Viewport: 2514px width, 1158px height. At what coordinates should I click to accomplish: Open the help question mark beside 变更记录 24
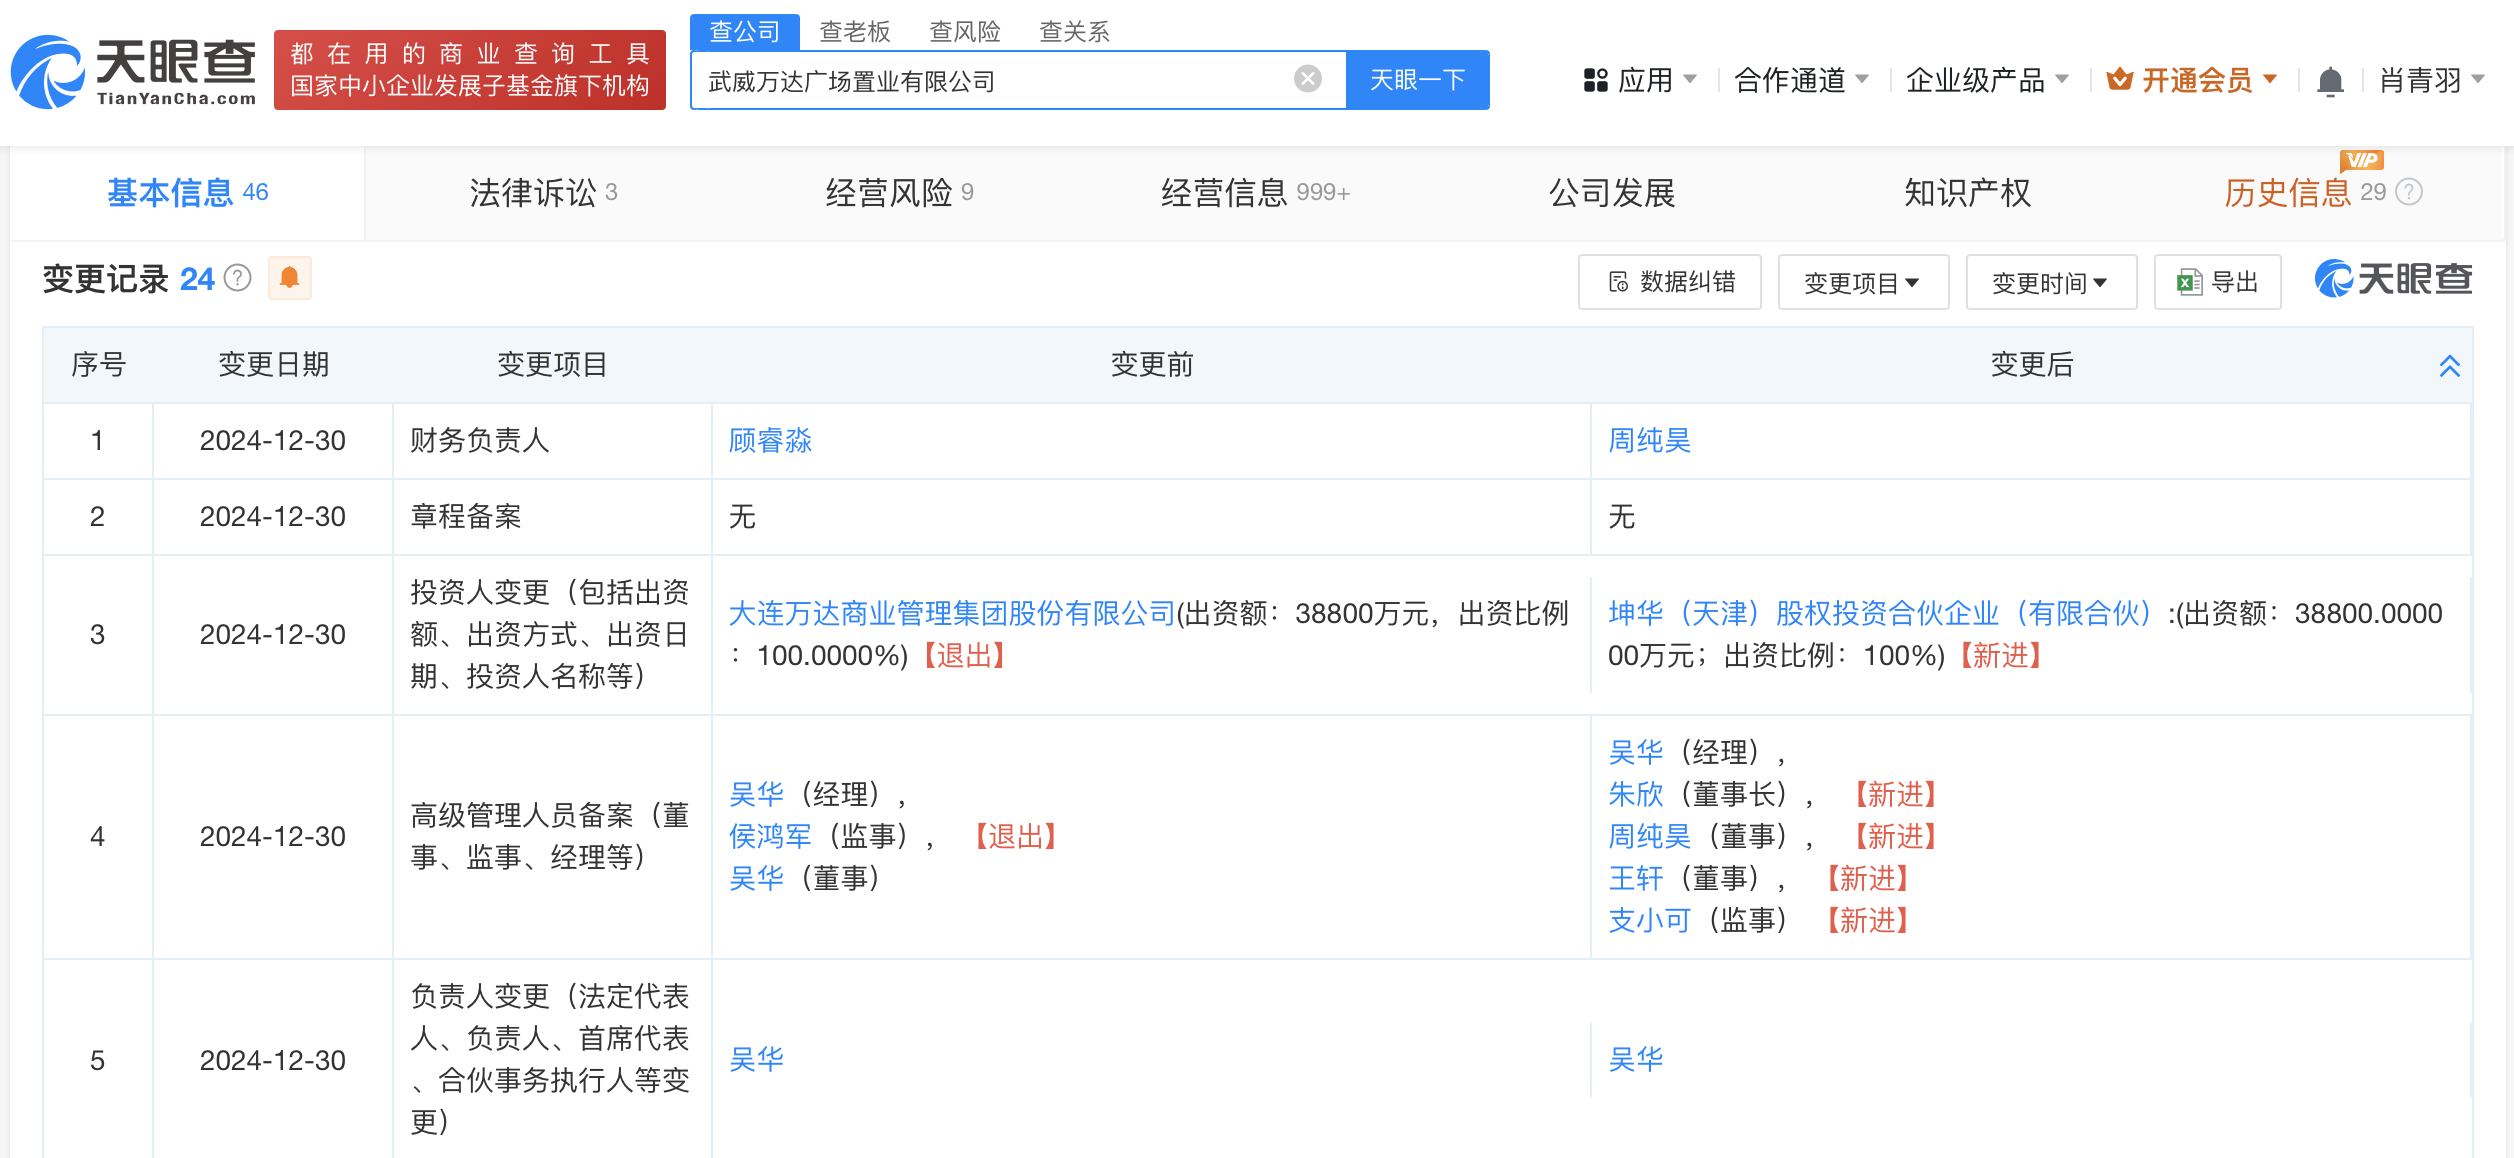click(238, 278)
